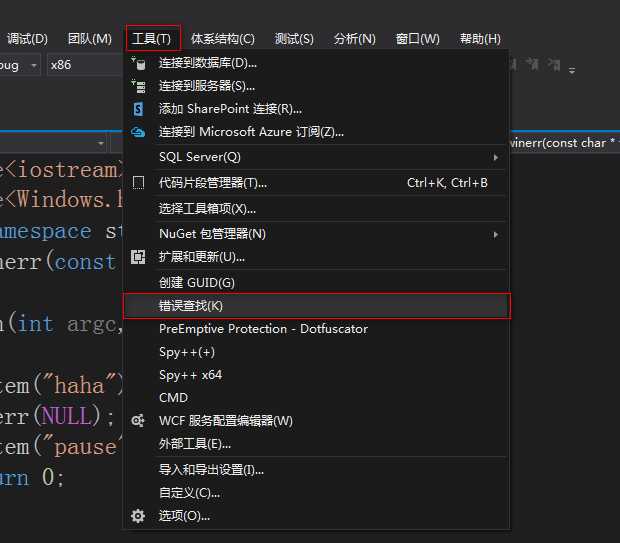Viewport: 620px width, 543px height.
Task: Click the Extensions and Updates icon
Action: 138,257
